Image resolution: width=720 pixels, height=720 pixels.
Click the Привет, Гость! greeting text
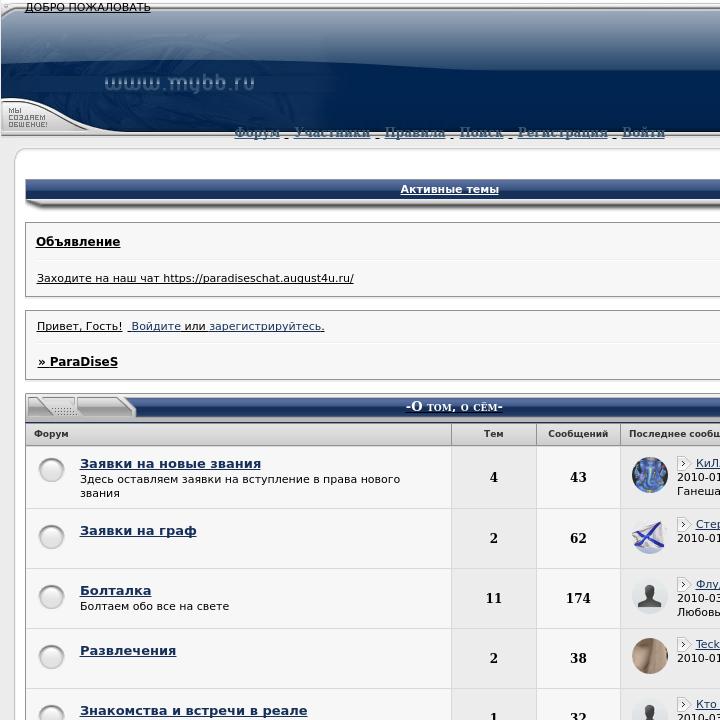pyautogui.click(x=79, y=326)
